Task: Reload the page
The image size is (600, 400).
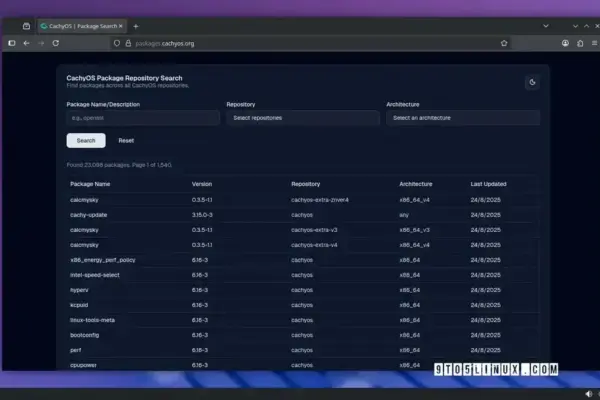Action: pyautogui.click(x=56, y=43)
